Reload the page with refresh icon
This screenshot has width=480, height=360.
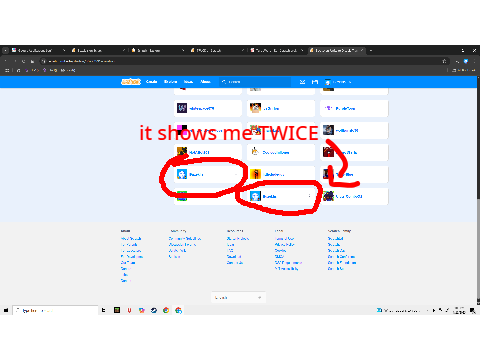pyautogui.click(x=23, y=61)
